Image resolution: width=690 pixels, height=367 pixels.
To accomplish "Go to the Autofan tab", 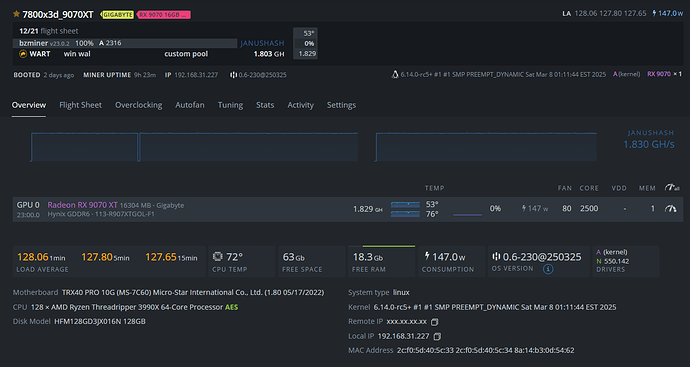I will 190,105.
